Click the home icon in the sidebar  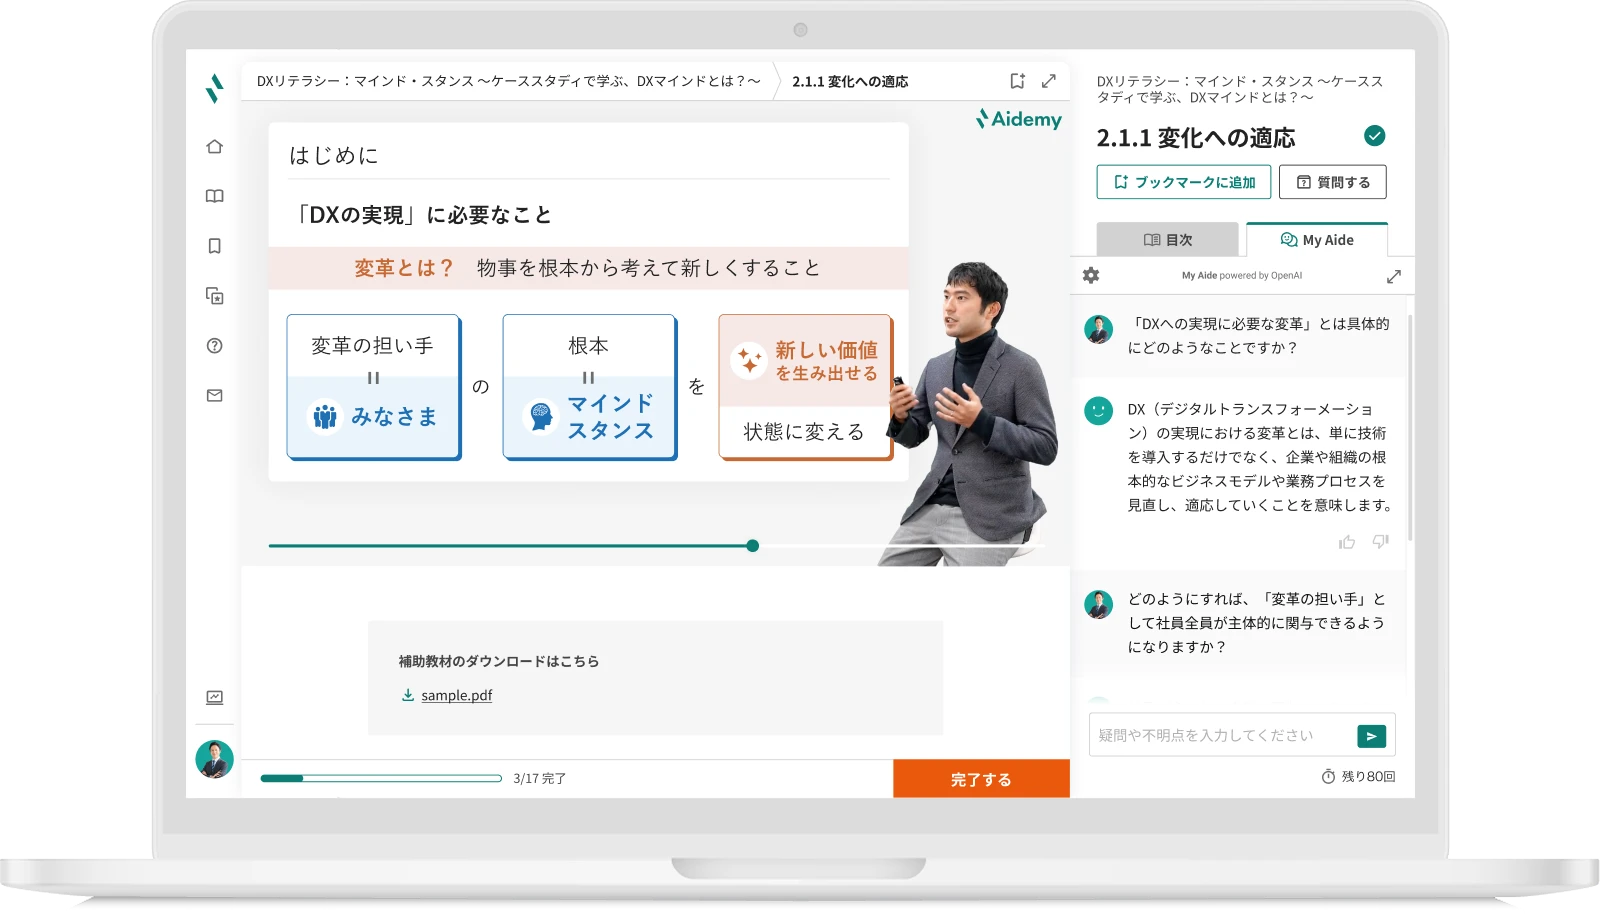click(x=214, y=147)
